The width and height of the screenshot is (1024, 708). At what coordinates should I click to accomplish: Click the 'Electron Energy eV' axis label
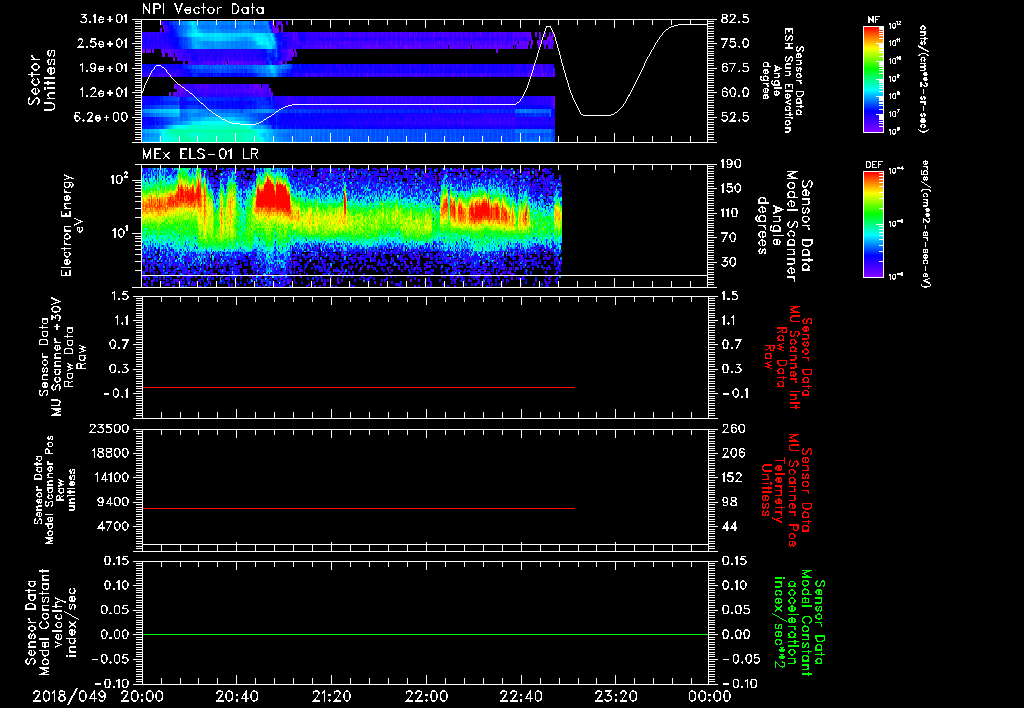click(72, 225)
